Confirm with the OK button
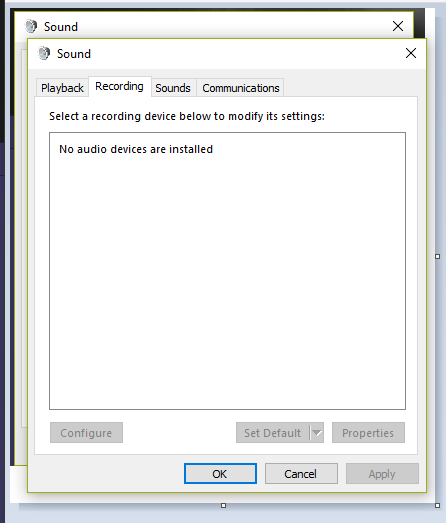 (220, 474)
